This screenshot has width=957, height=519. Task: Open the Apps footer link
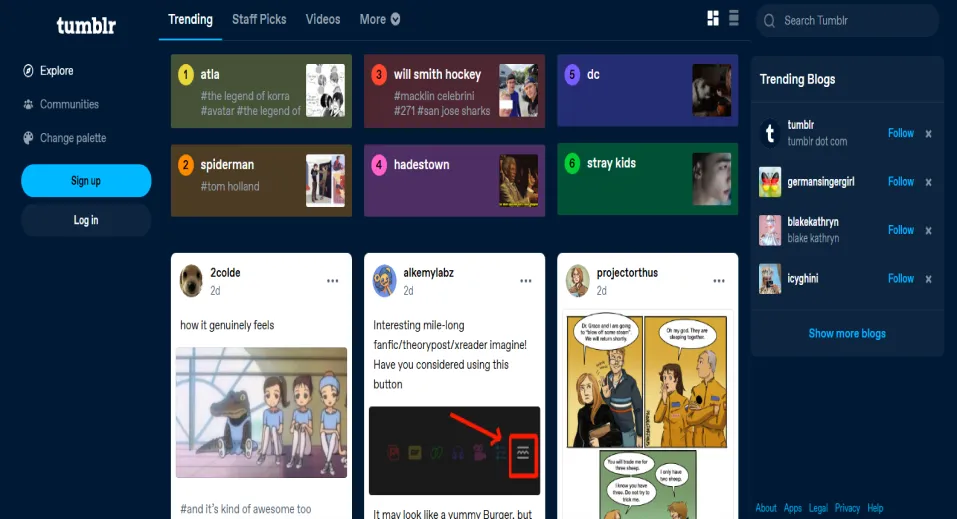pyautogui.click(x=793, y=508)
